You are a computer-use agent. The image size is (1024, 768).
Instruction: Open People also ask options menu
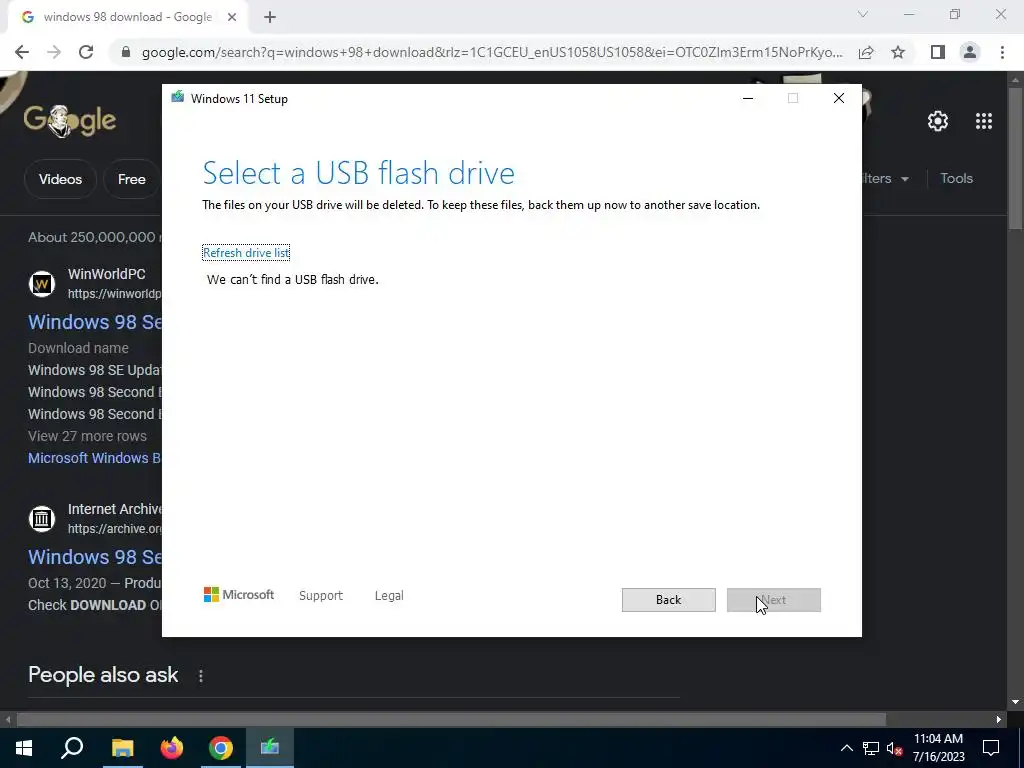(200, 676)
